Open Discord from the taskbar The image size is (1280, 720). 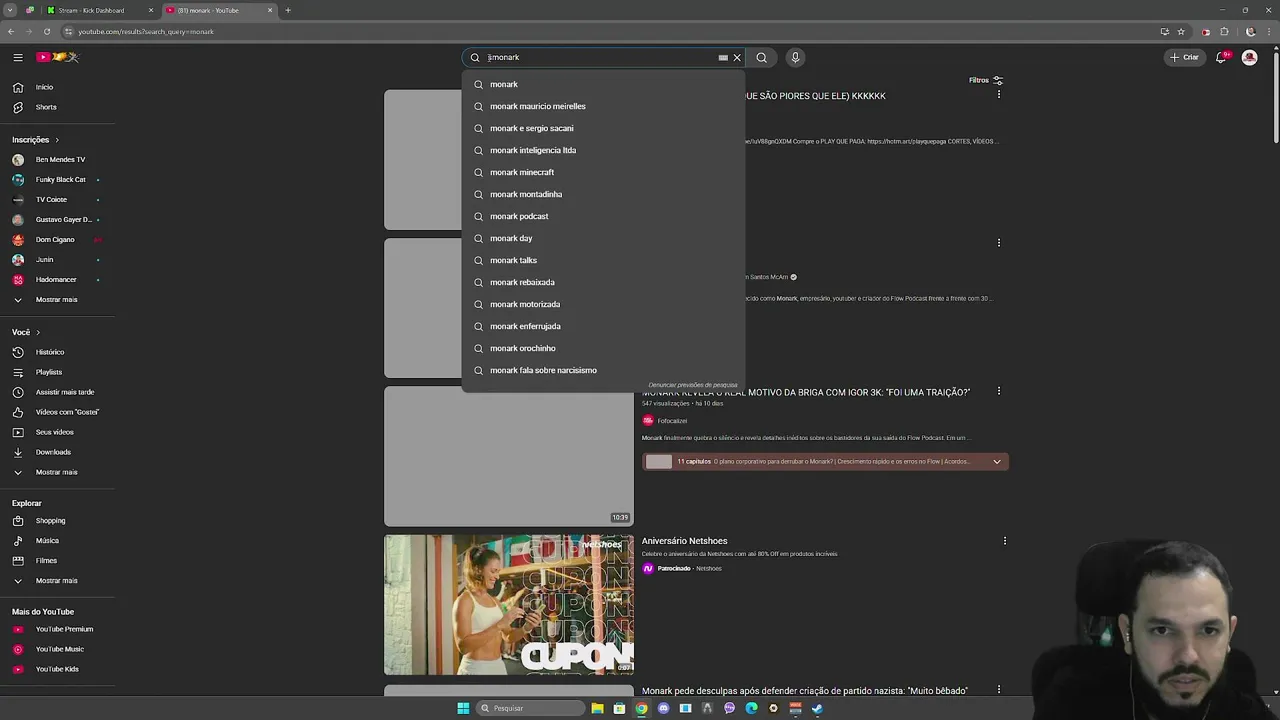(663, 708)
